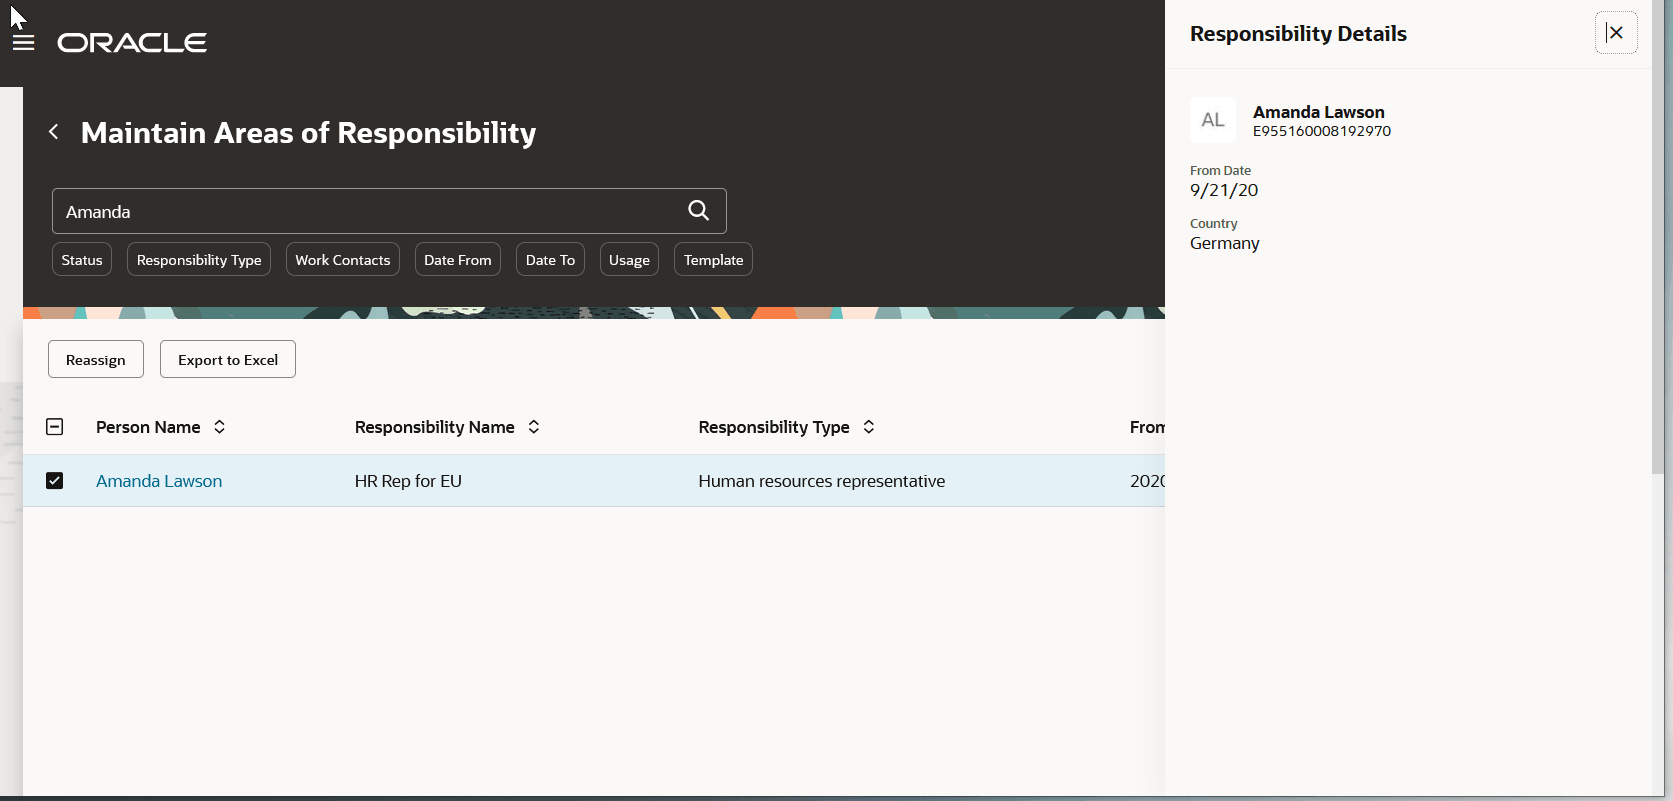
Task: Expand the Work Contacts filter
Action: [x=343, y=259]
